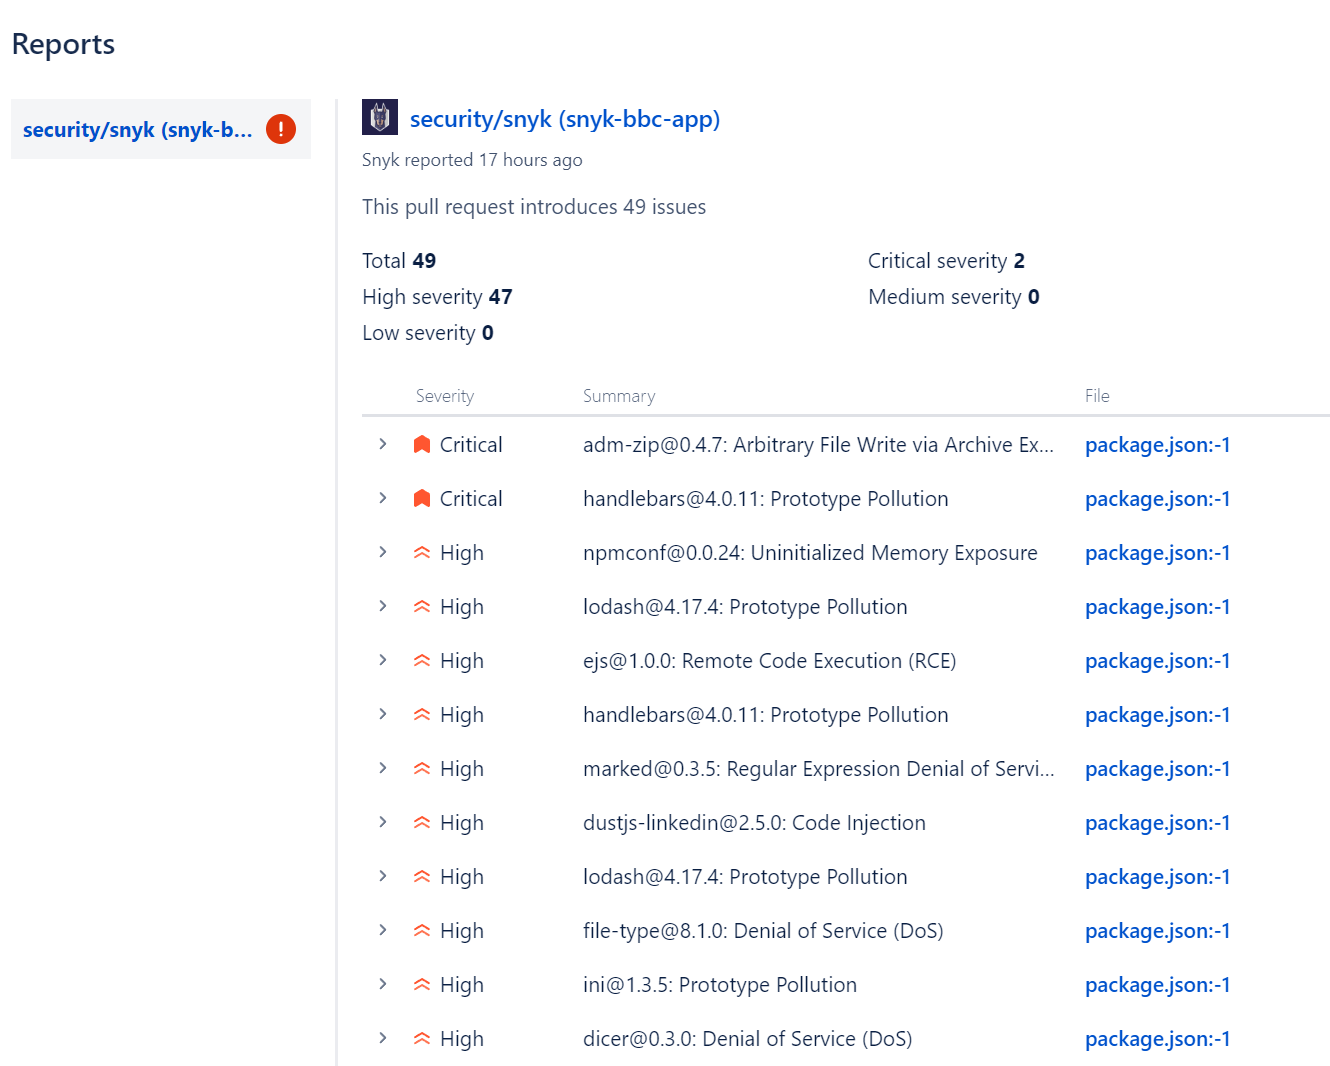Click 'ini@1.3.5: Prototype Pollution' summary

pos(720,985)
